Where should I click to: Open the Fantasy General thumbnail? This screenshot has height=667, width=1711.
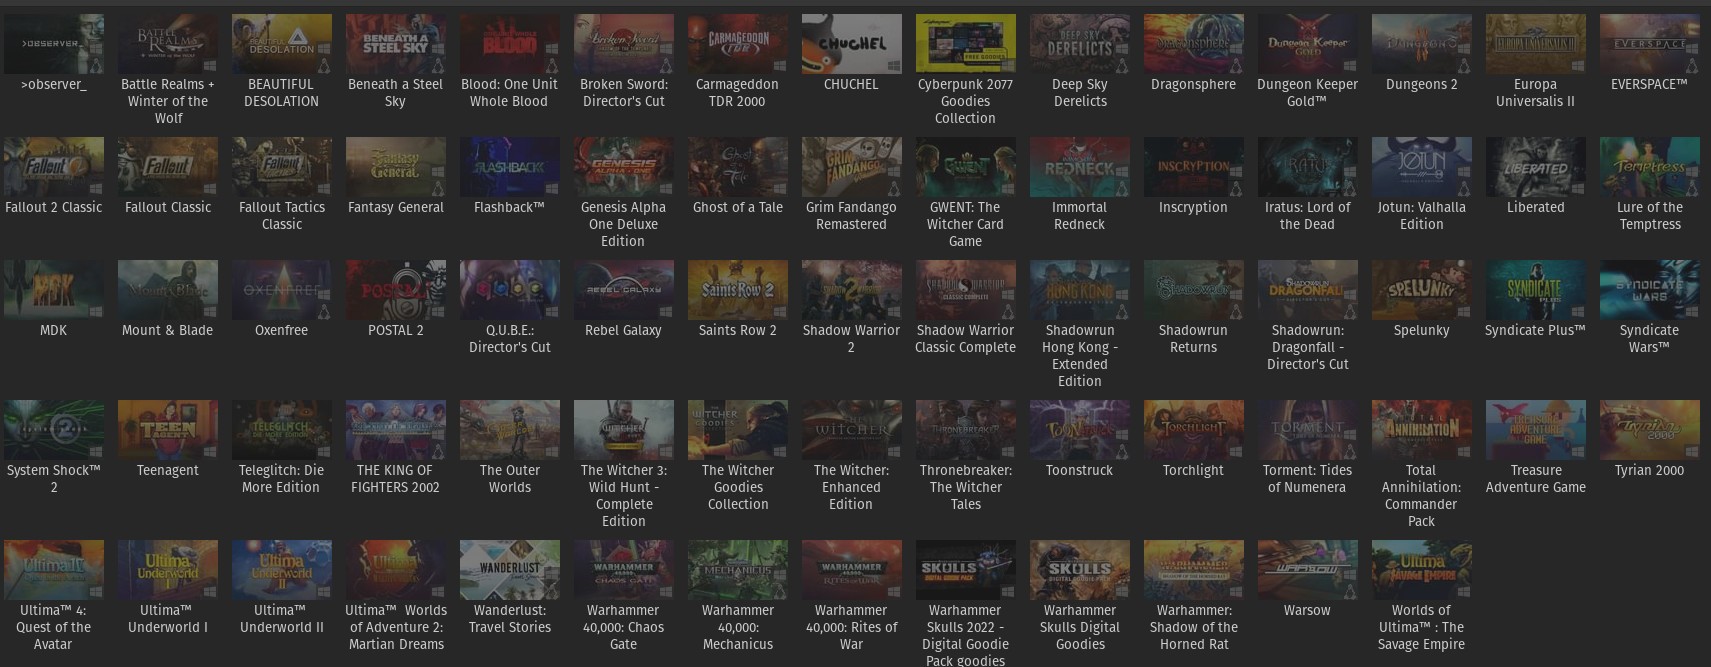396,167
